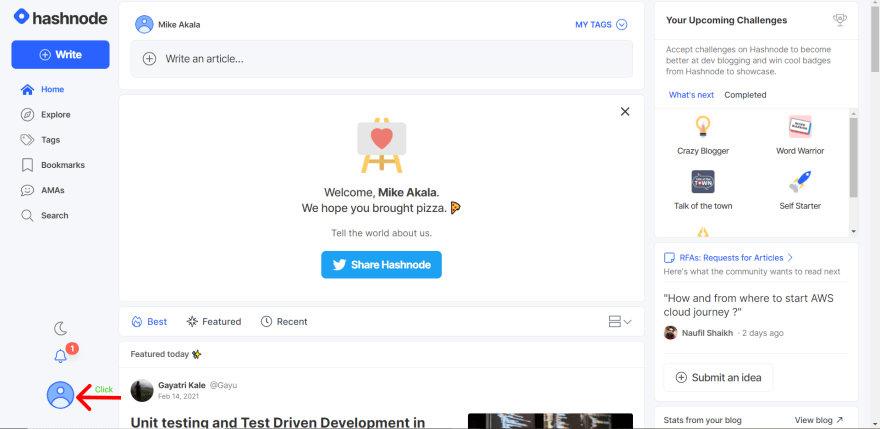Open the Self Starter rocket challenge
The height and width of the screenshot is (429, 880).
tap(800, 190)
